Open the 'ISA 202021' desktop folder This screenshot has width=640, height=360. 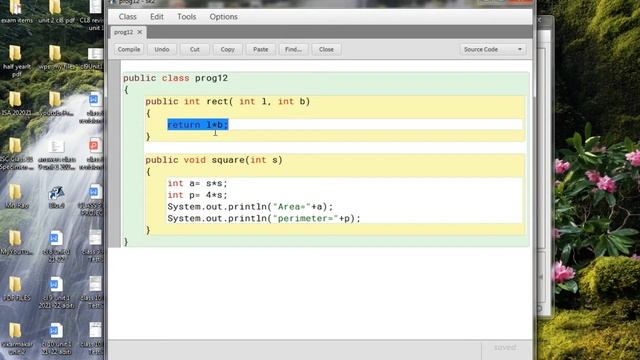tap(15, 100)
